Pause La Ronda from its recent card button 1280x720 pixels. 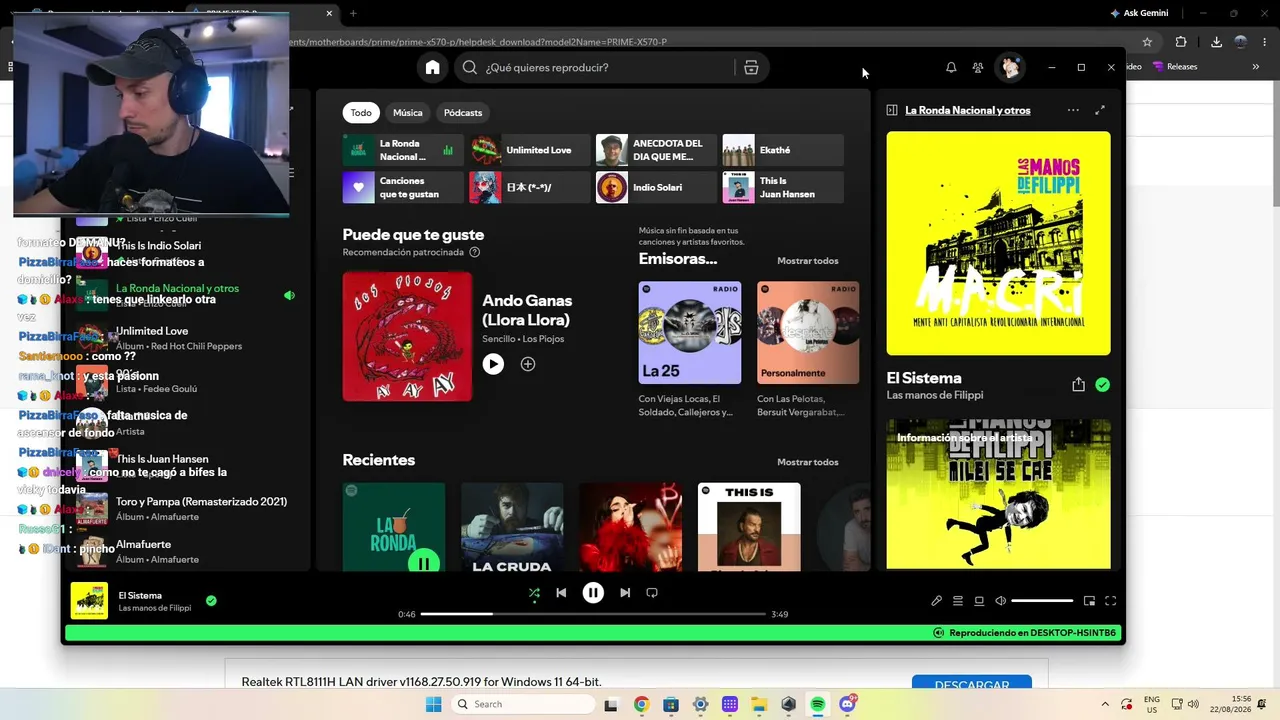(424, 563)
